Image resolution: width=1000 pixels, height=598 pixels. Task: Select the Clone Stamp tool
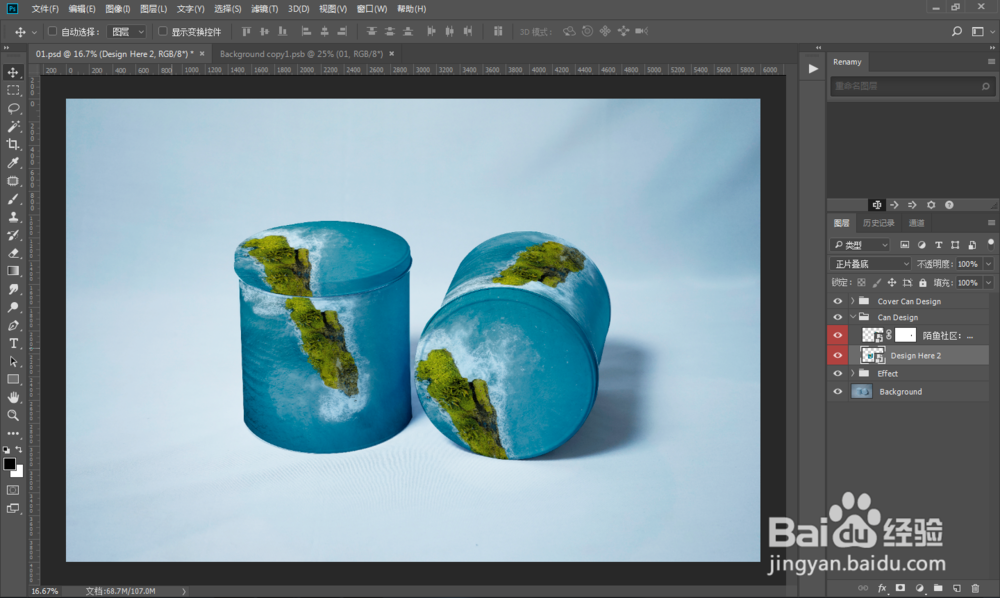[13, 217]
